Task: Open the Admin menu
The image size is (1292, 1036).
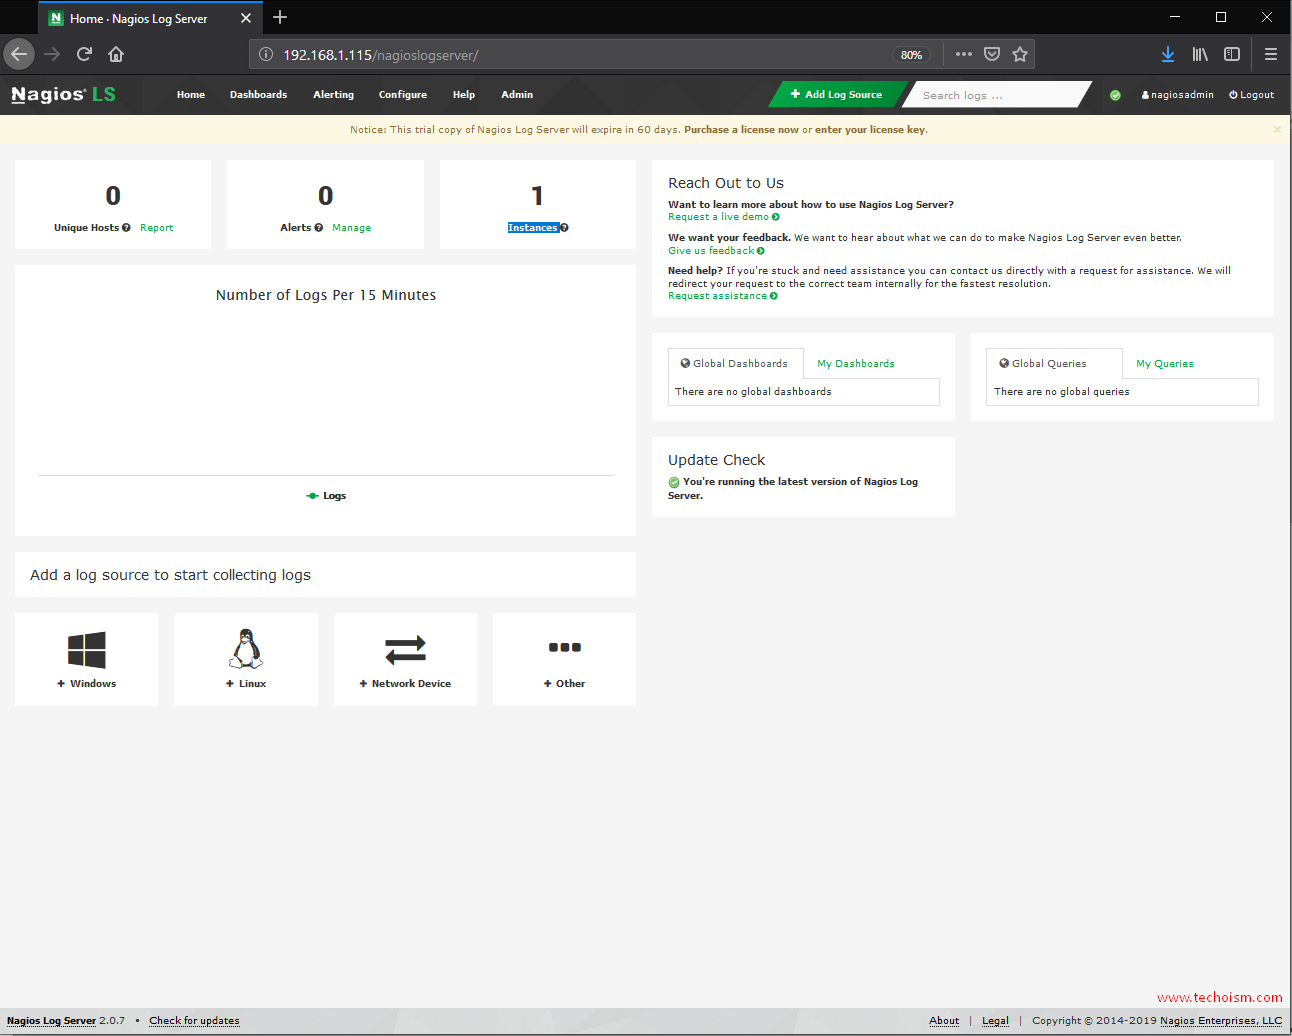Action: click(517, 95)
